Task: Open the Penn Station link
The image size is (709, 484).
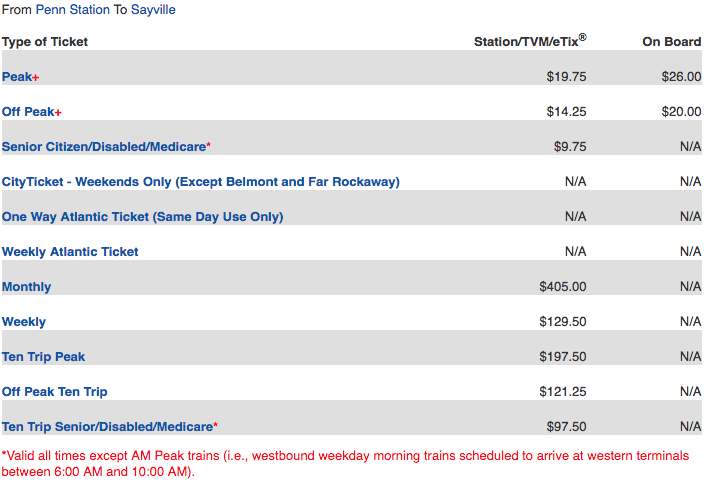Action: (x=72, y=9)
